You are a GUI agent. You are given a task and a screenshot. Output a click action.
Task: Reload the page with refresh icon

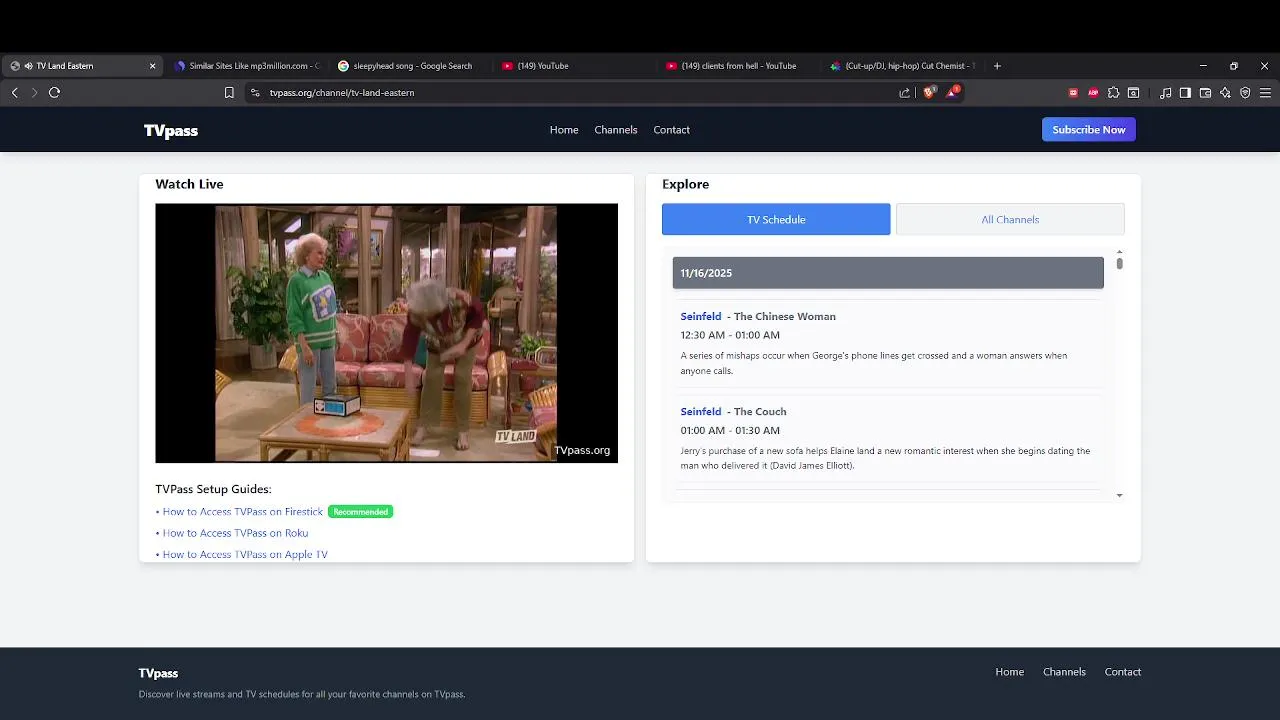54,92
